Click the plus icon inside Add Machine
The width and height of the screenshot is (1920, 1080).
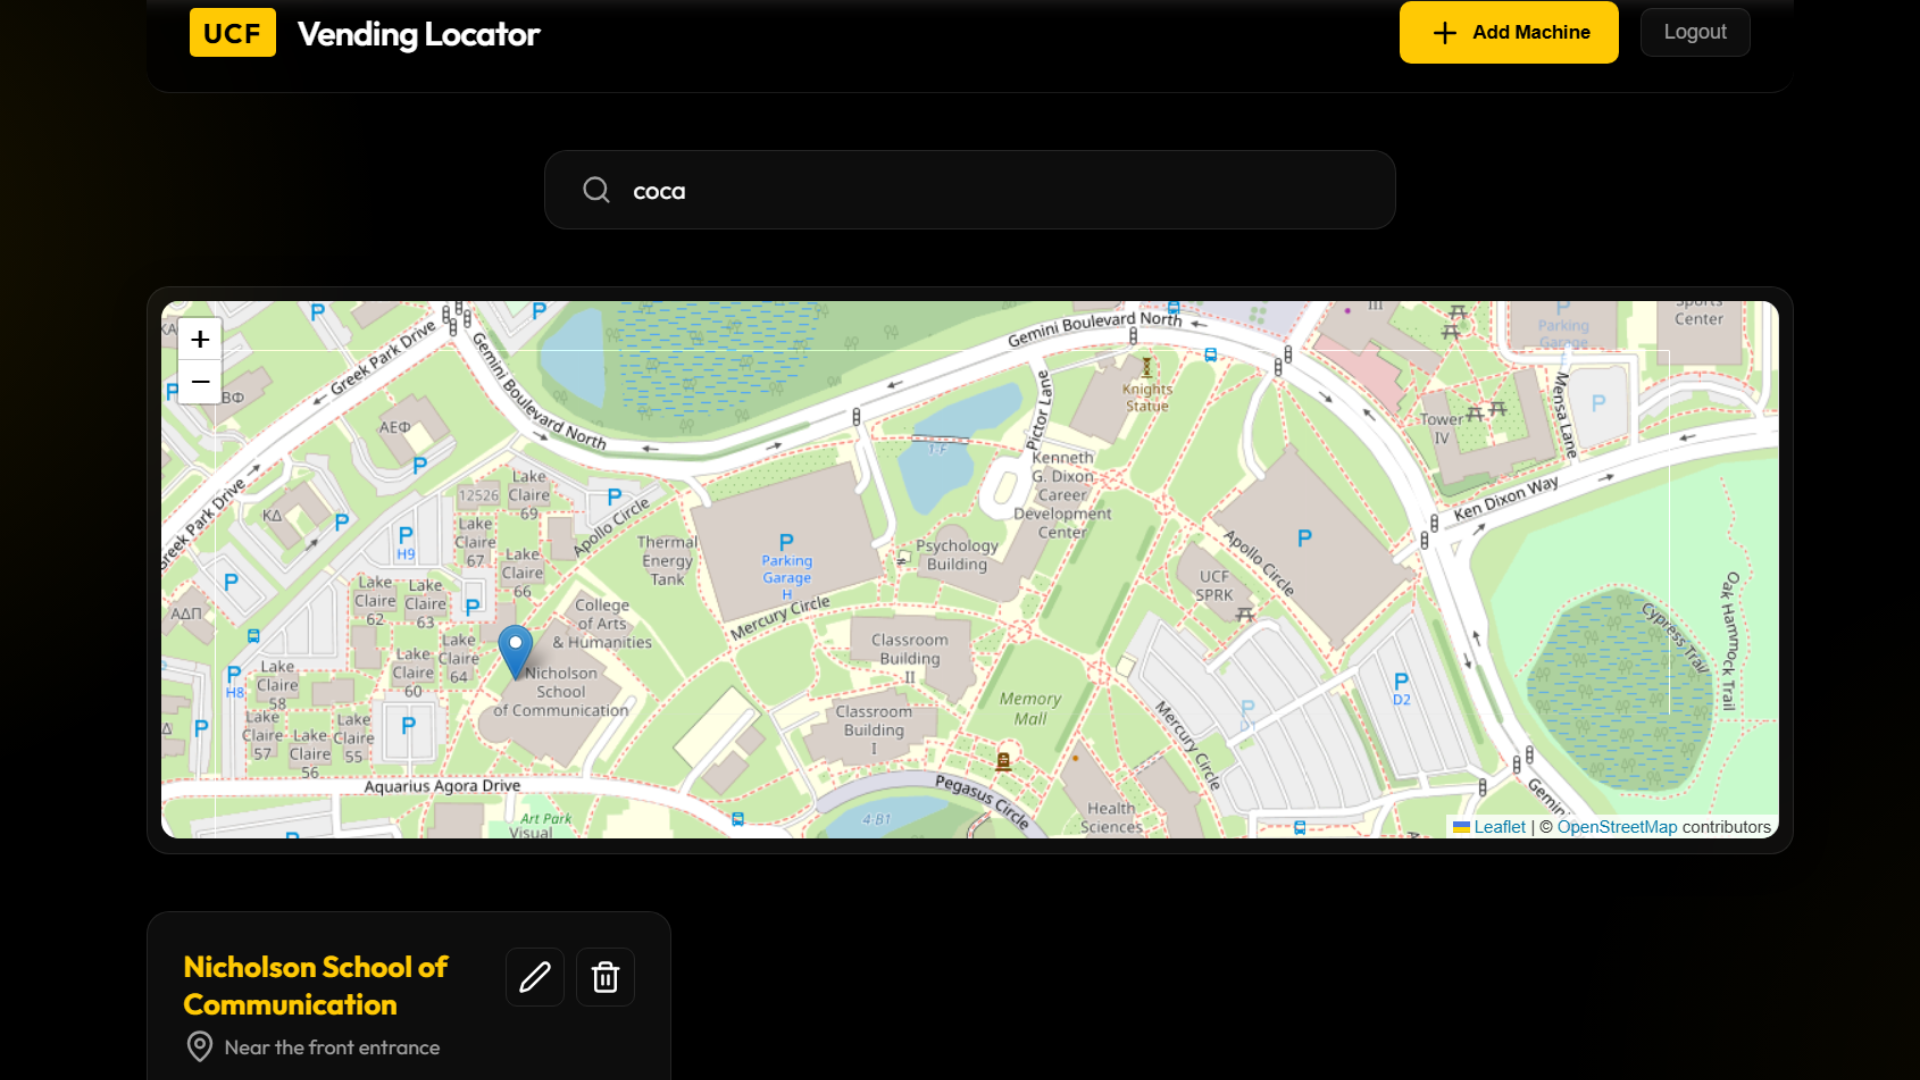pyautogui.click(x=1445, y=33)
